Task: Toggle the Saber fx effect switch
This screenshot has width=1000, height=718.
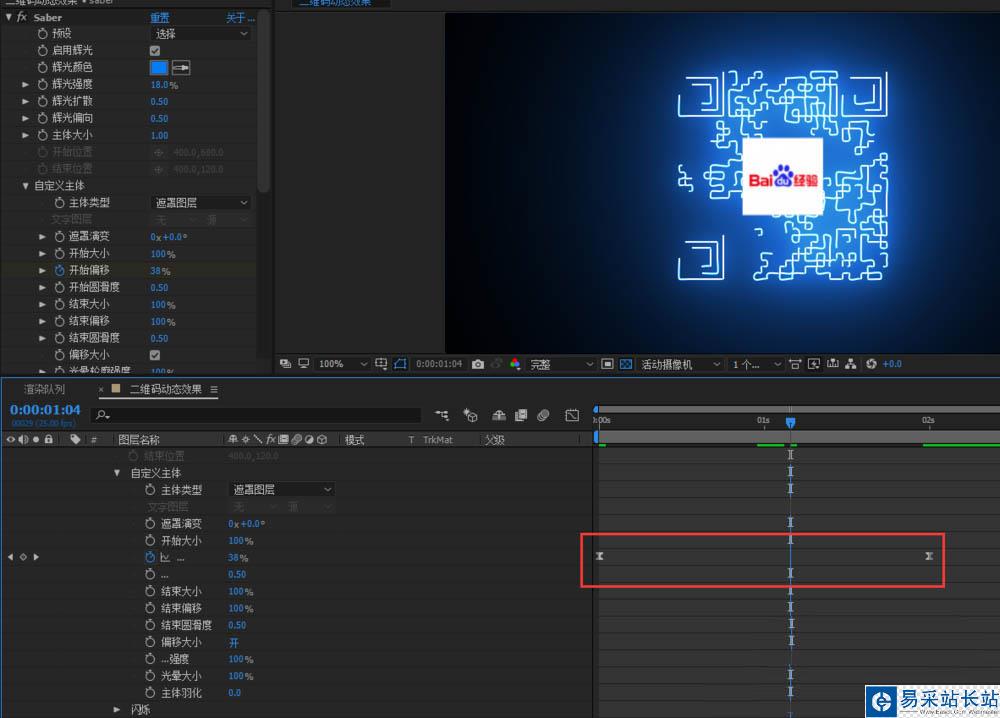Action: 22,17
